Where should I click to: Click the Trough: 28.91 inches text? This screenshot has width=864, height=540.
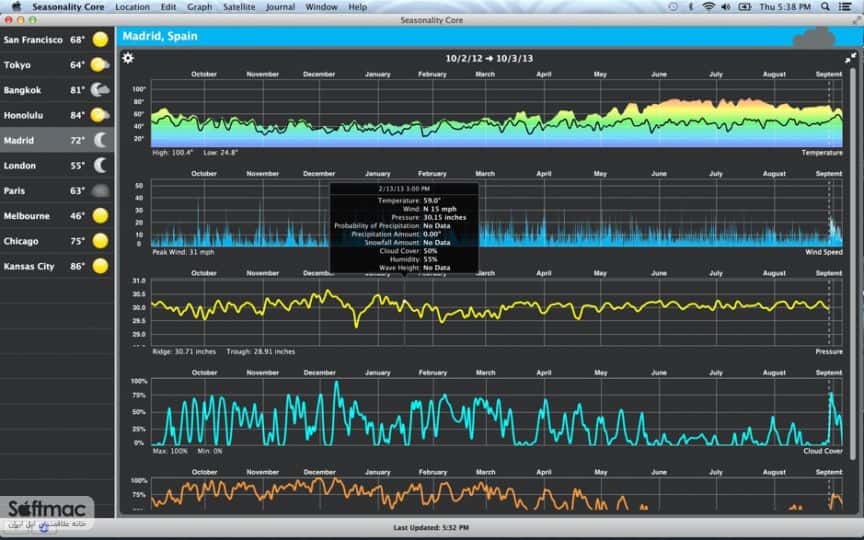click(261, 352)
